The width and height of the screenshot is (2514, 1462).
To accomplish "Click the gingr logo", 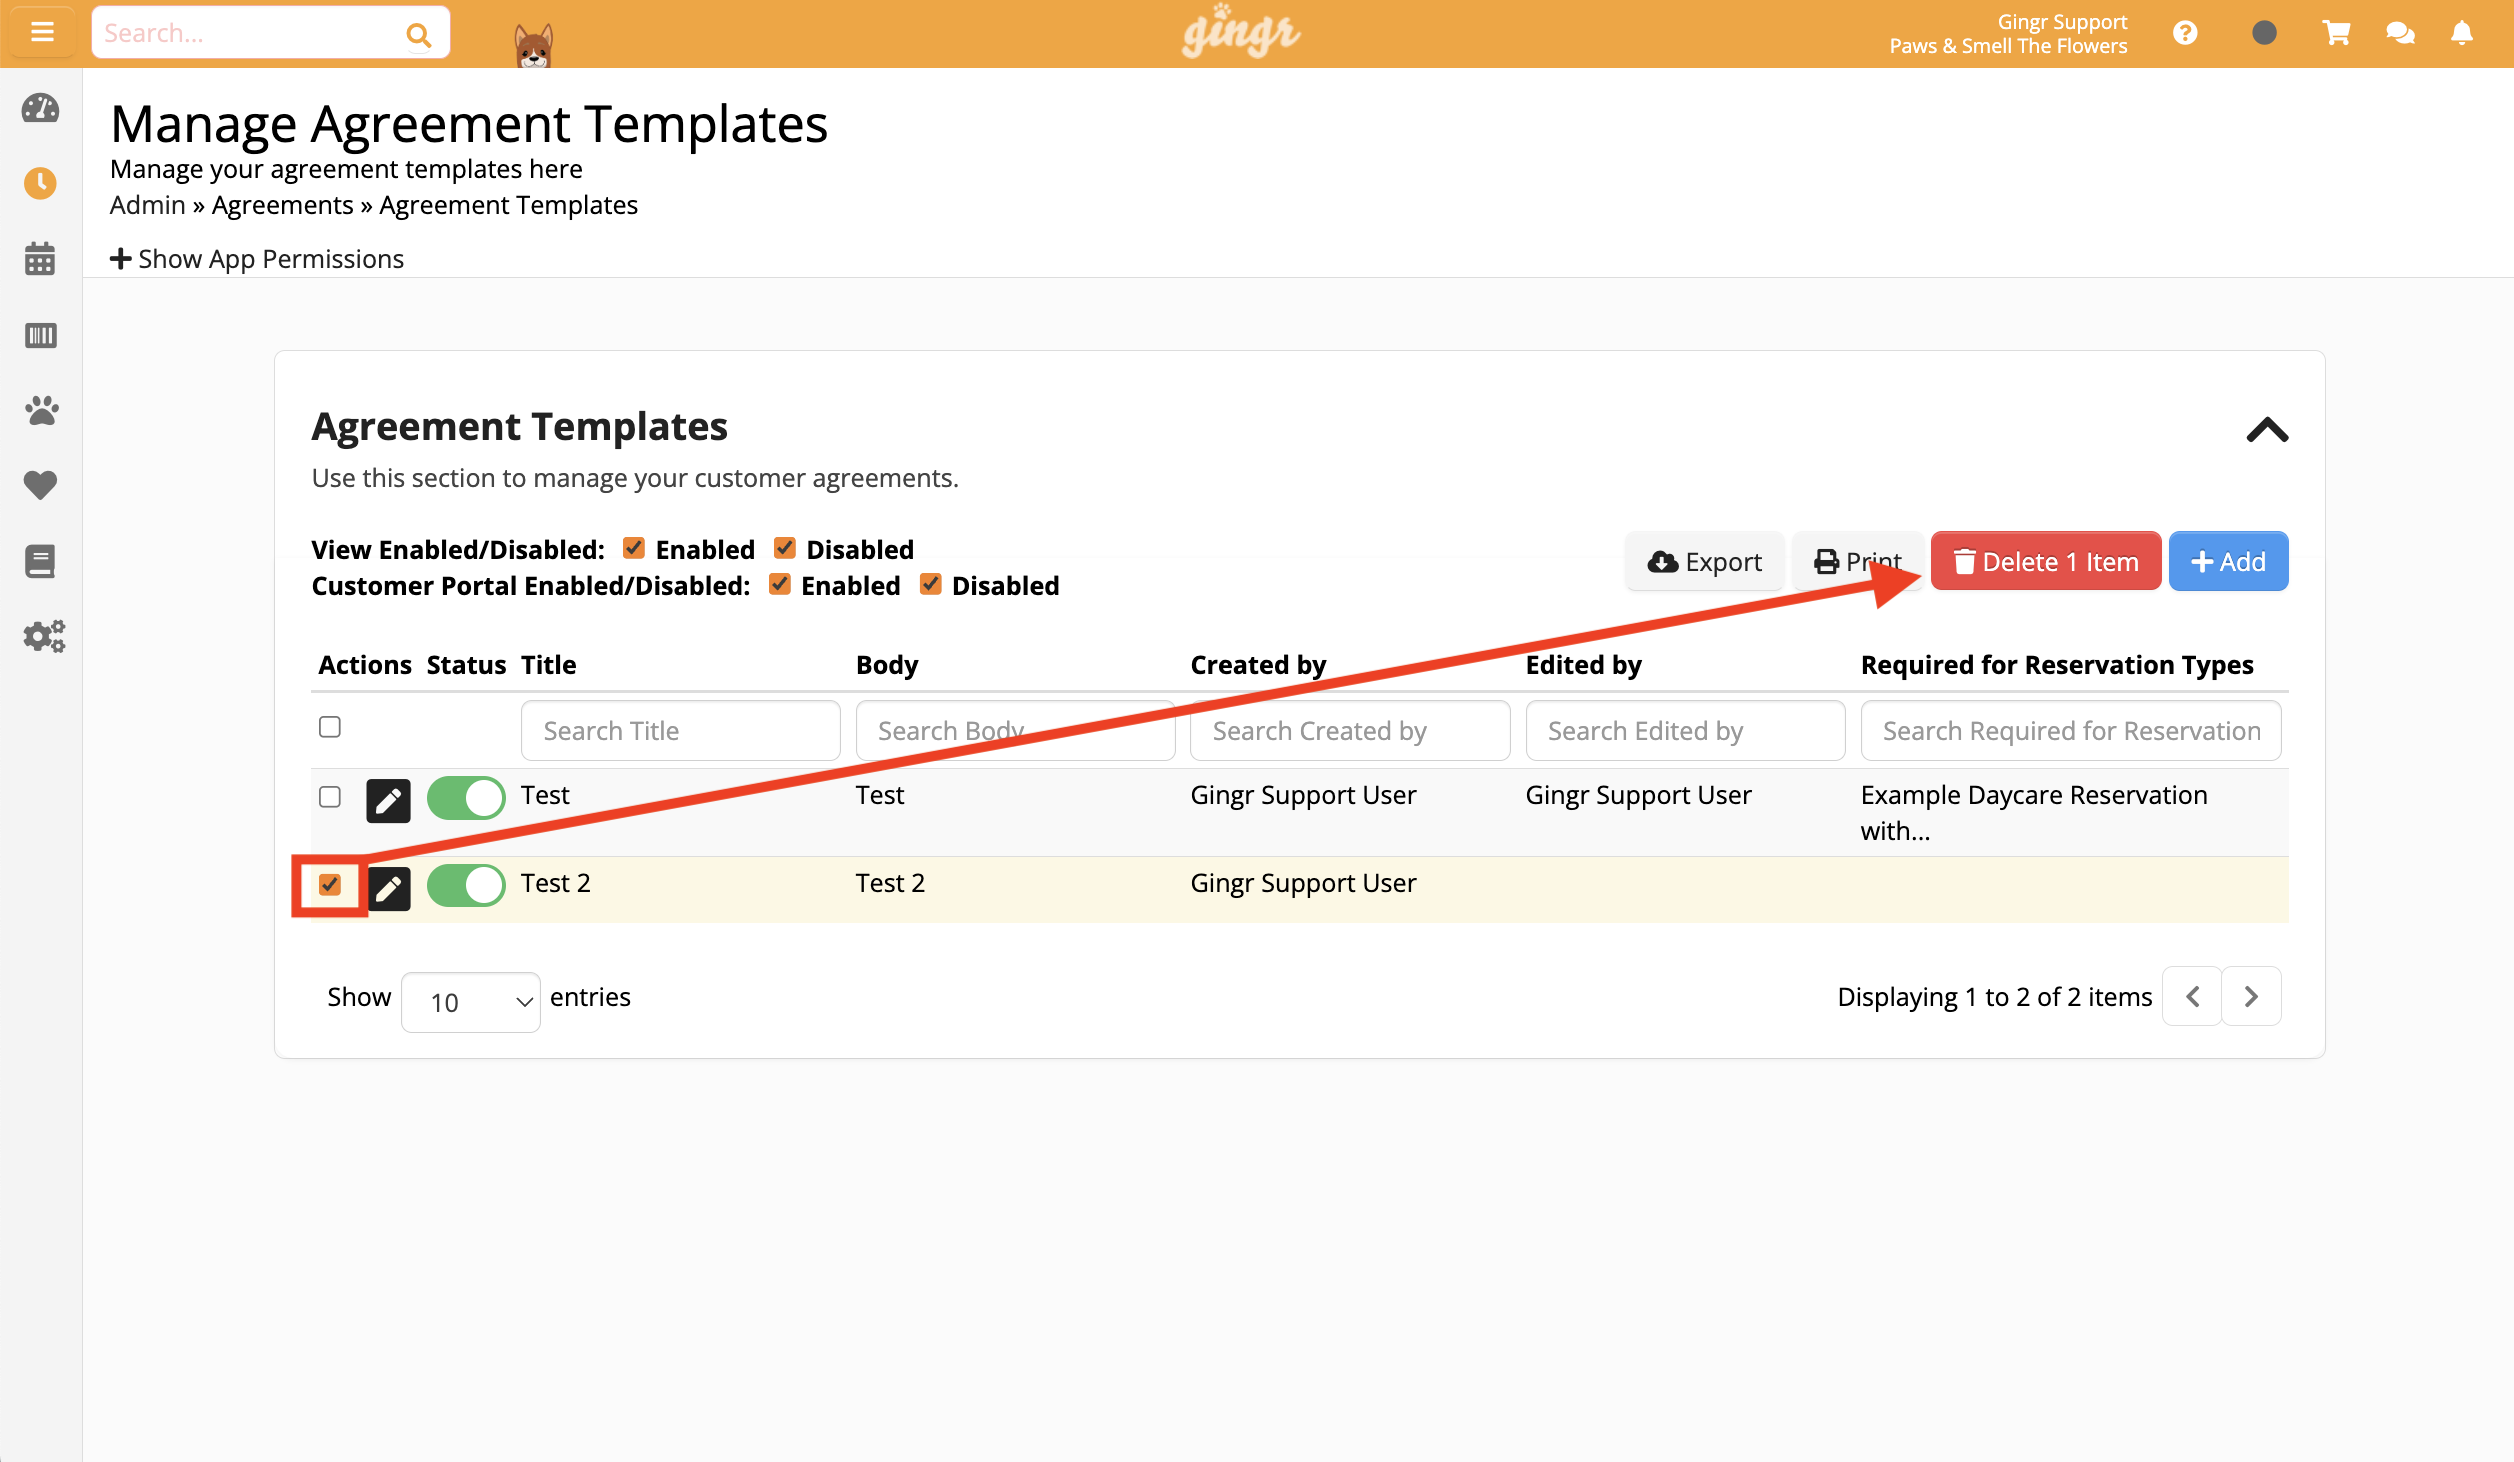I will coord(1241,33).
